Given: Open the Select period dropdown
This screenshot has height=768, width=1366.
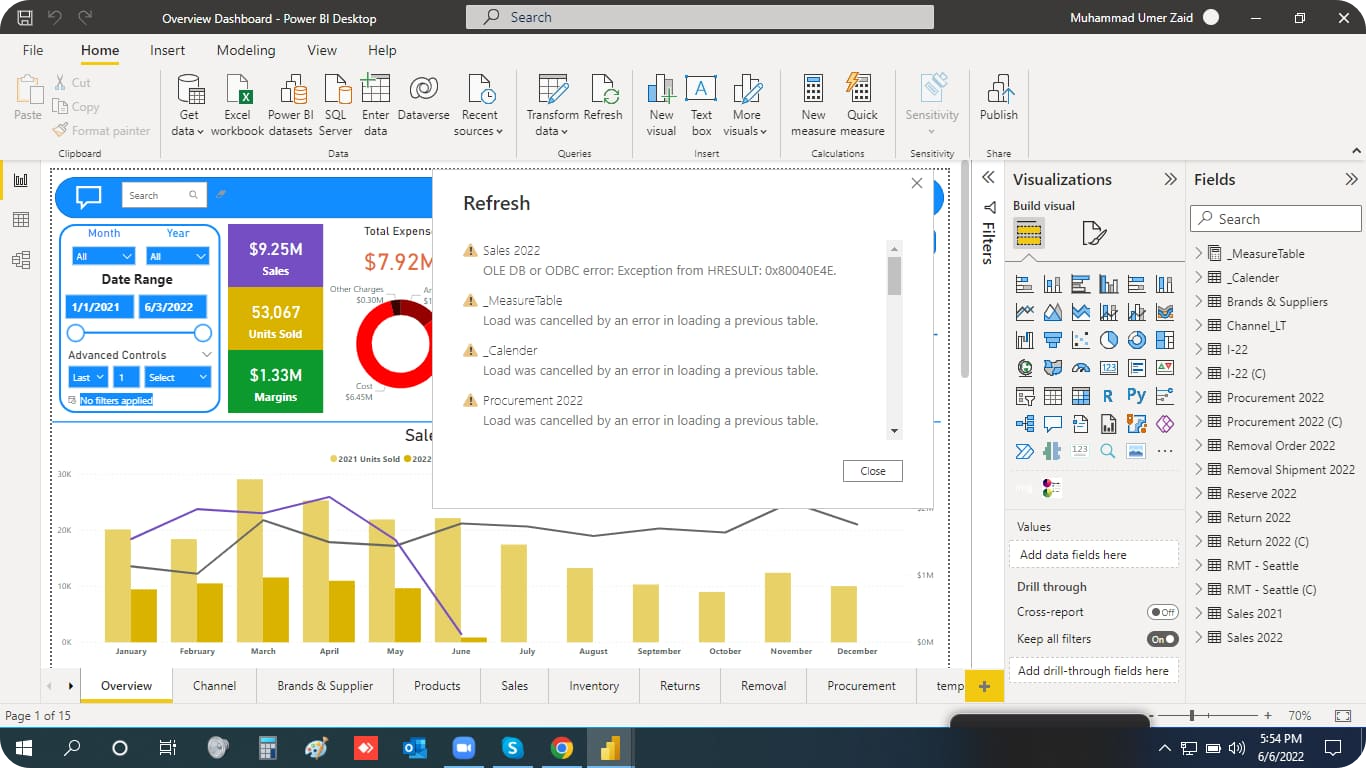Looking at the screenshot, I should (x=176, y=377).
